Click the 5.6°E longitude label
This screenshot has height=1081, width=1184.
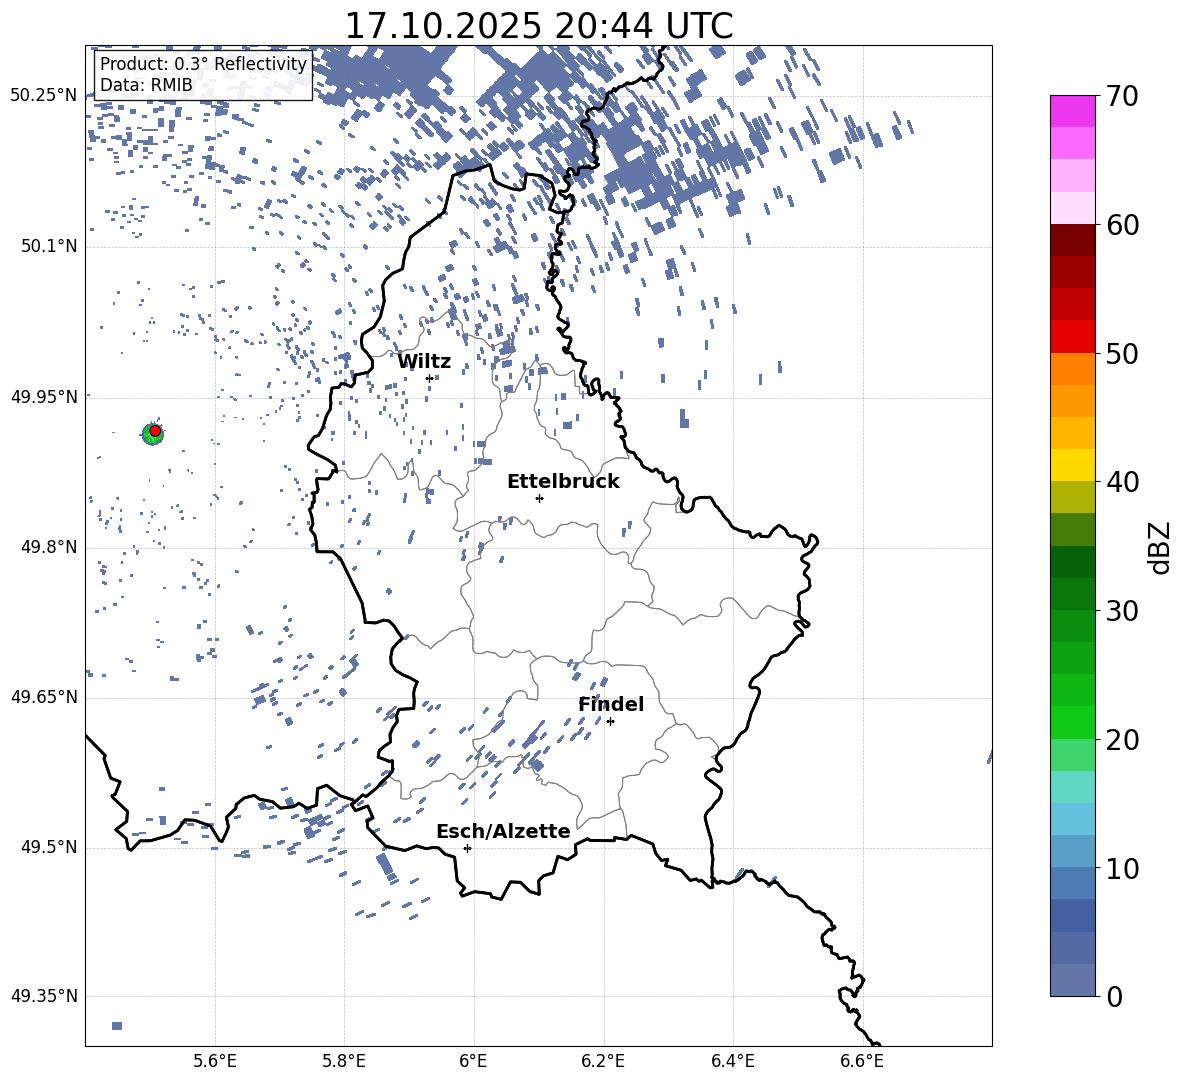point(215,1061)
